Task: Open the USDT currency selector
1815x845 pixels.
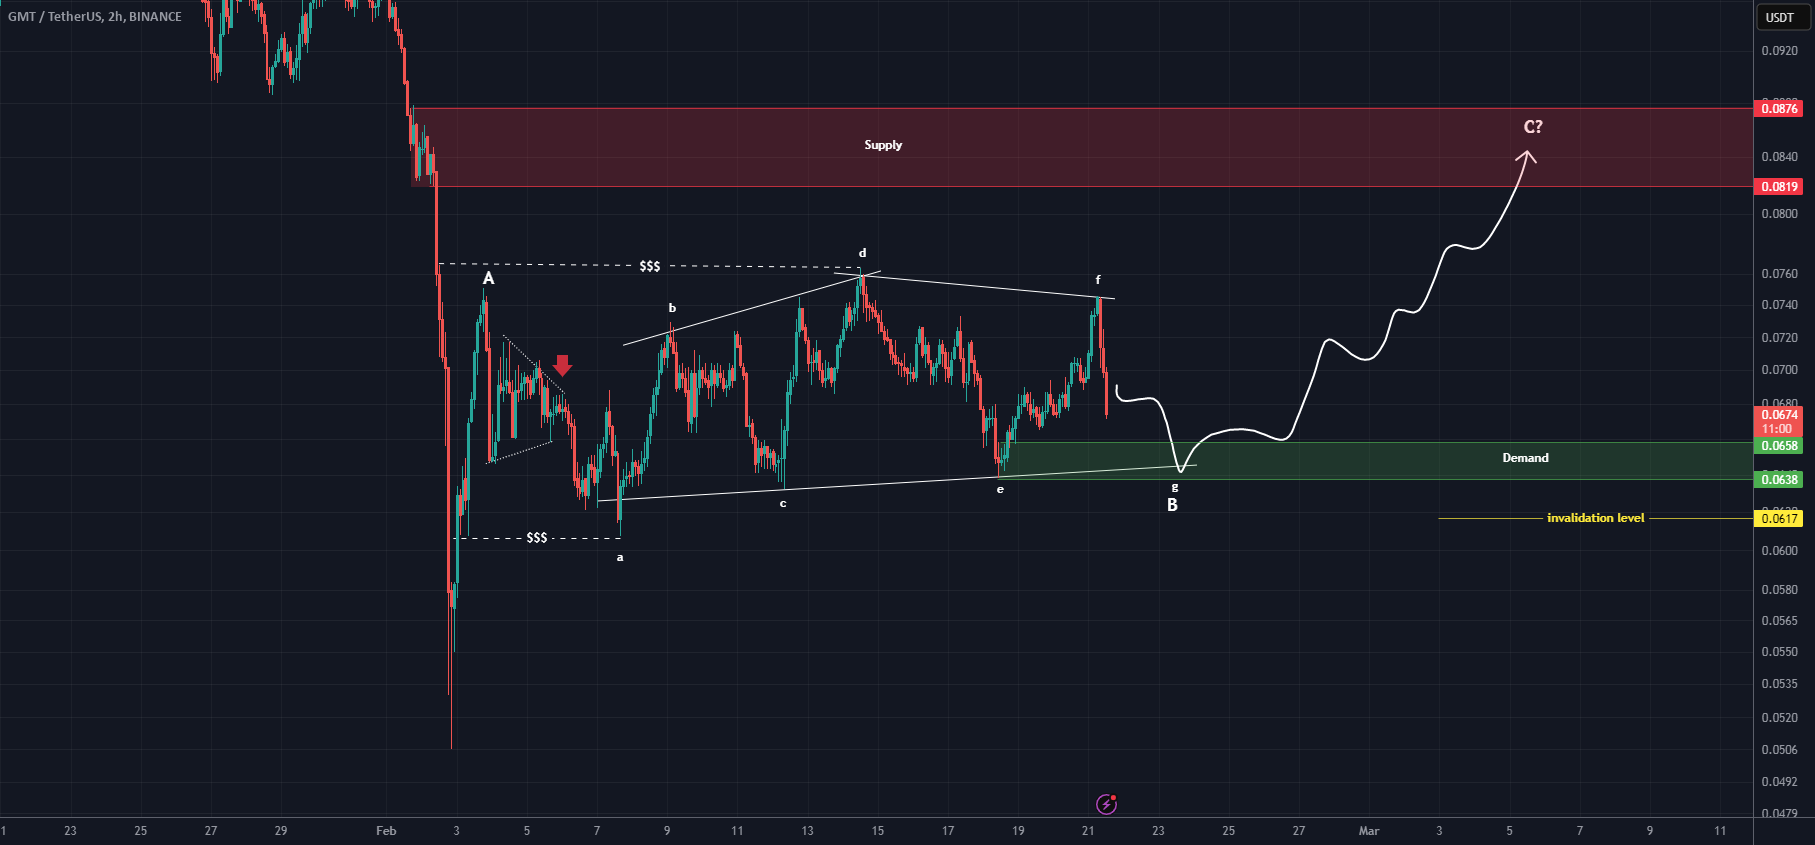Action: (1780, 17)
